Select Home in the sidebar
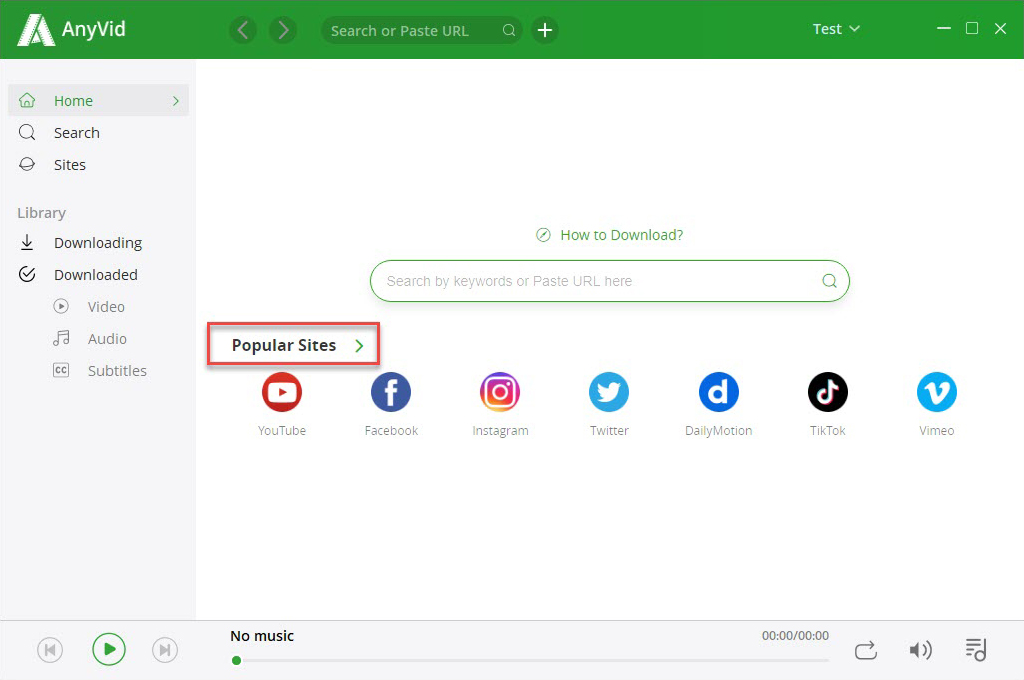The height and width of the screenshot is (680, 1024). coord(99,101)
